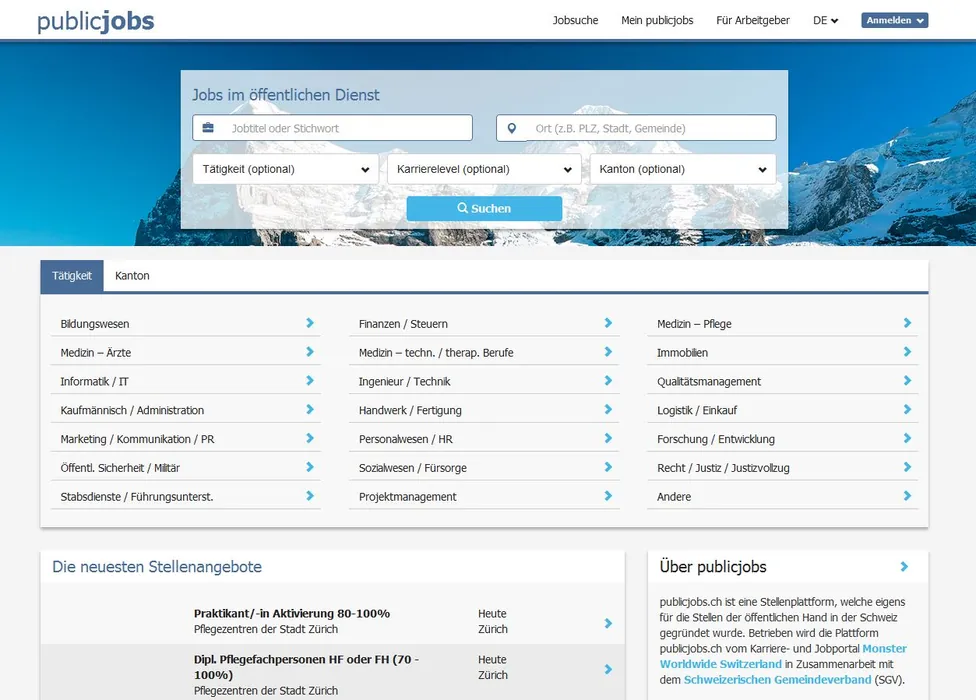Click the arrow icon next to Informatik / IT
This screenshot has height=700, width=976.
click(310, 380)
